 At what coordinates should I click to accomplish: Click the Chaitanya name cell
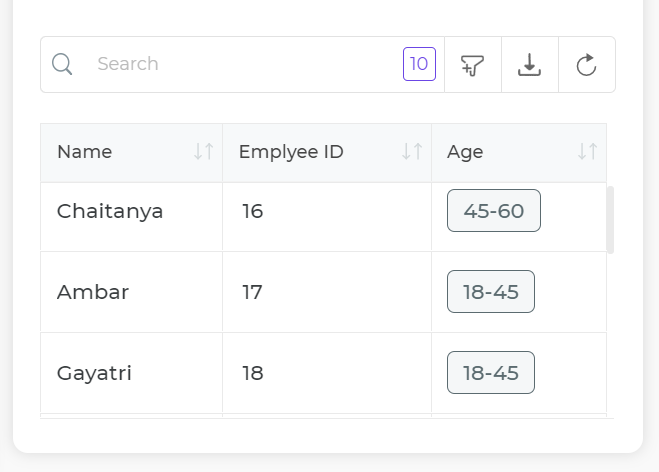[x=110, y=211]
